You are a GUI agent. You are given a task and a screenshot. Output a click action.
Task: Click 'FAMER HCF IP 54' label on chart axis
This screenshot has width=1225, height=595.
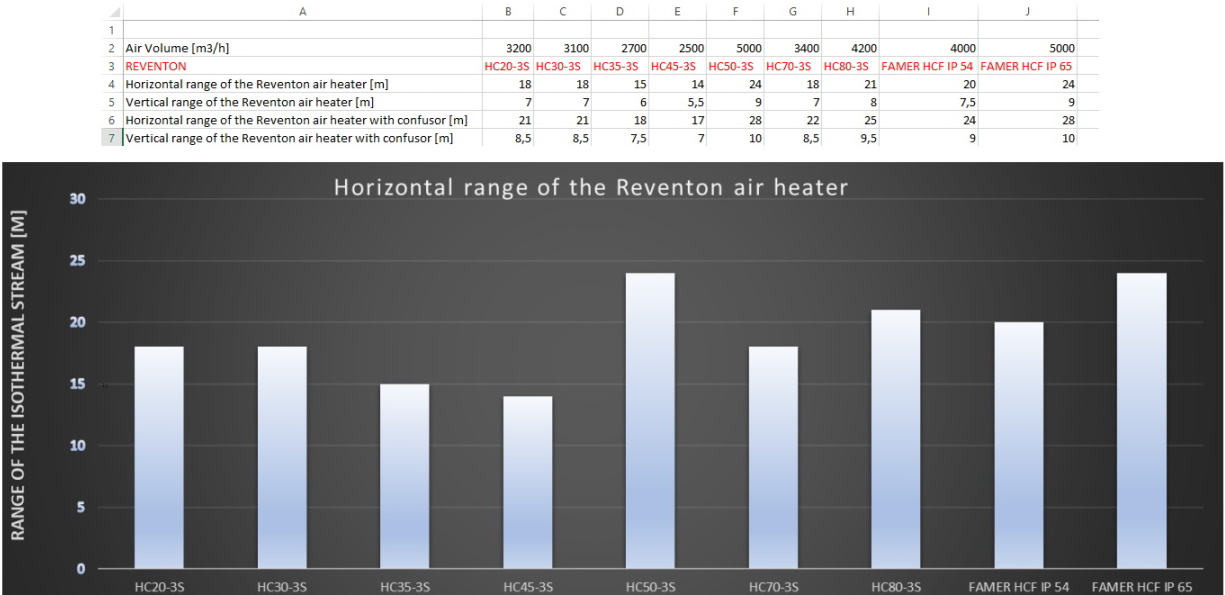click(1019, 587)
